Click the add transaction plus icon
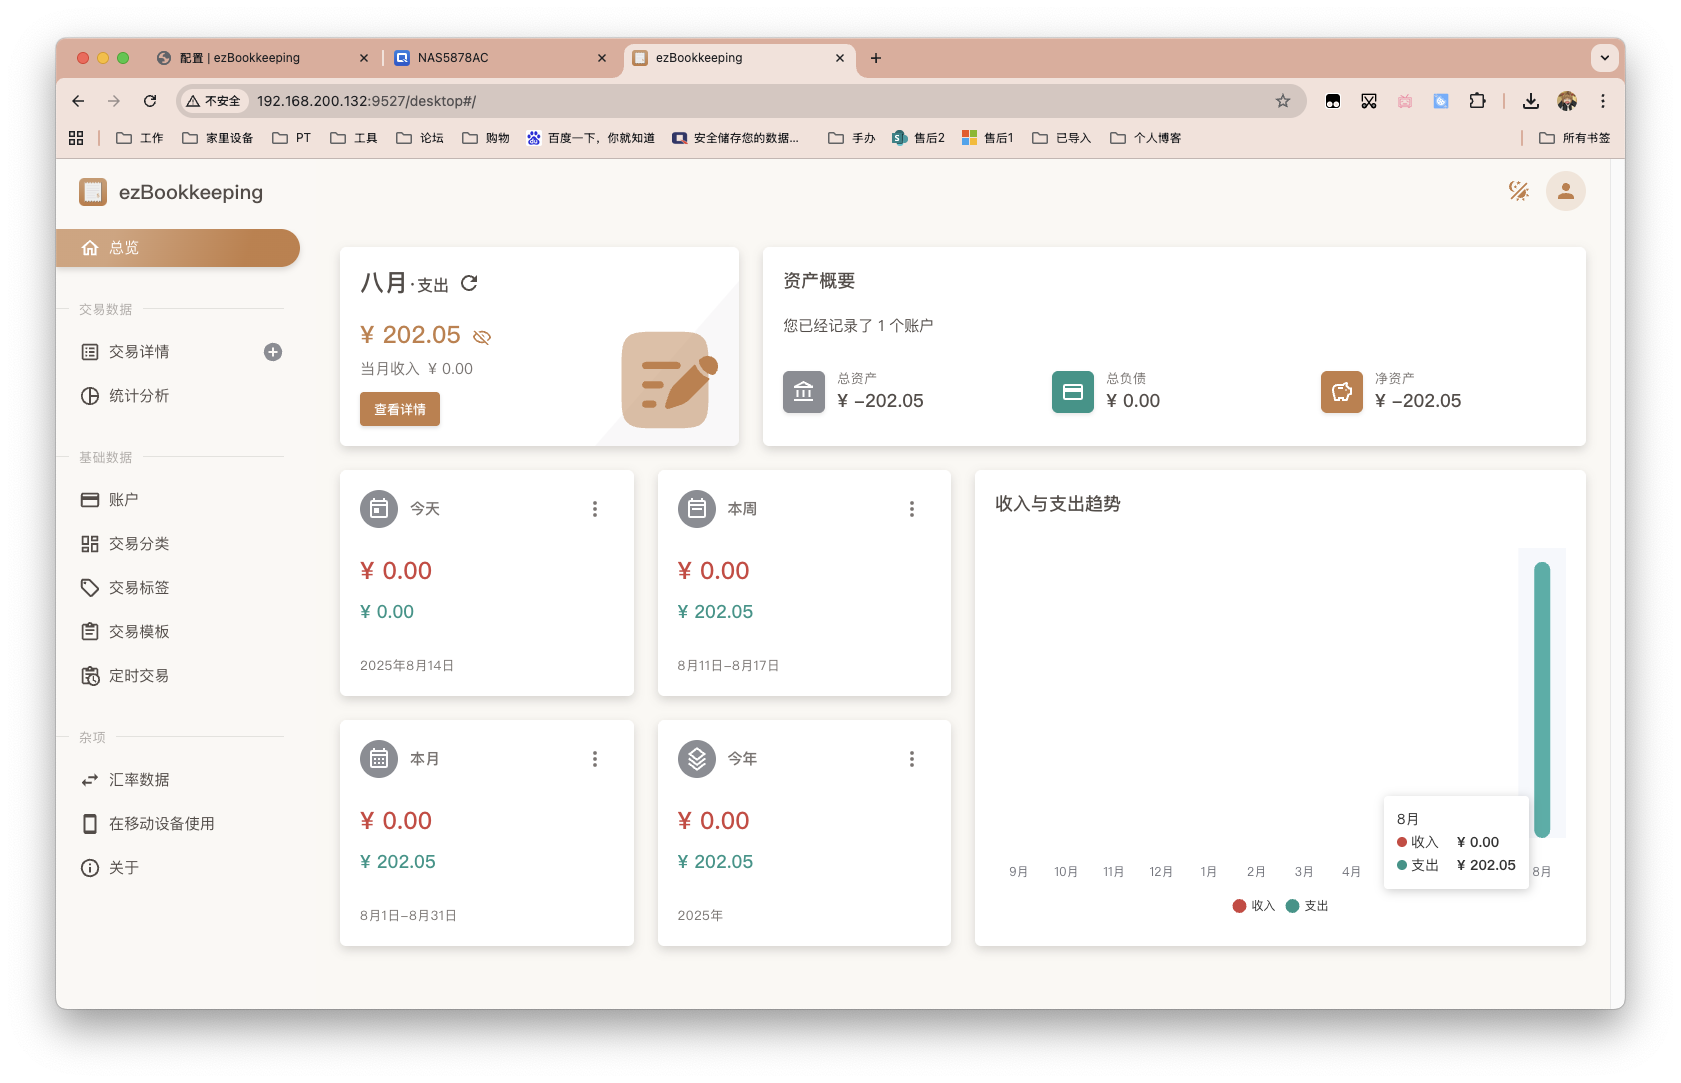This screenshot has width=1681, height=1083. tap(272, 351)
